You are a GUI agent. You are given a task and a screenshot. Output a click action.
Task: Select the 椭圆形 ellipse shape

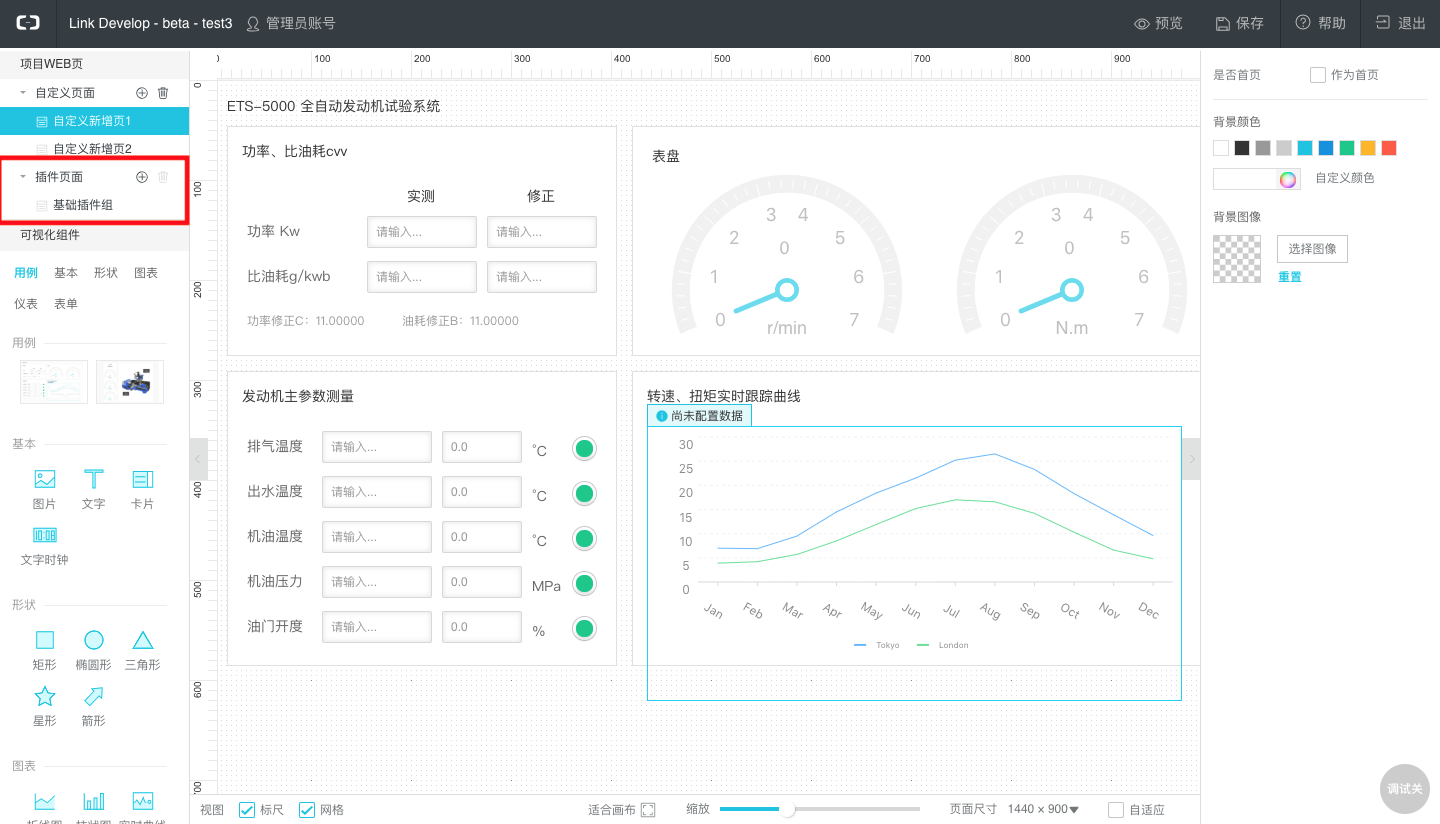(x=93, y=640)
